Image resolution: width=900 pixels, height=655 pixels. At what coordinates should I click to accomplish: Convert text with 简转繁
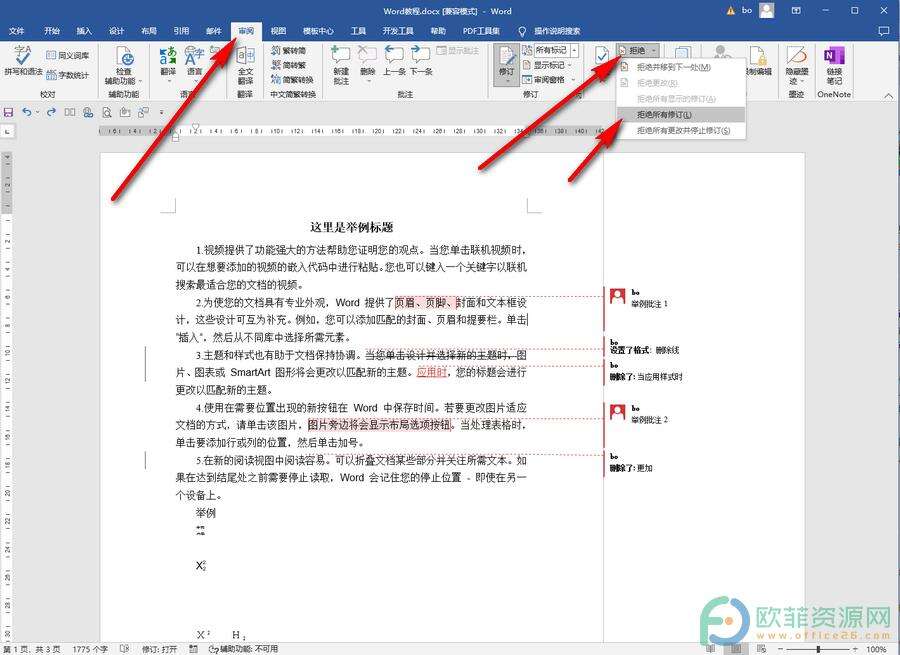point(289,65)
